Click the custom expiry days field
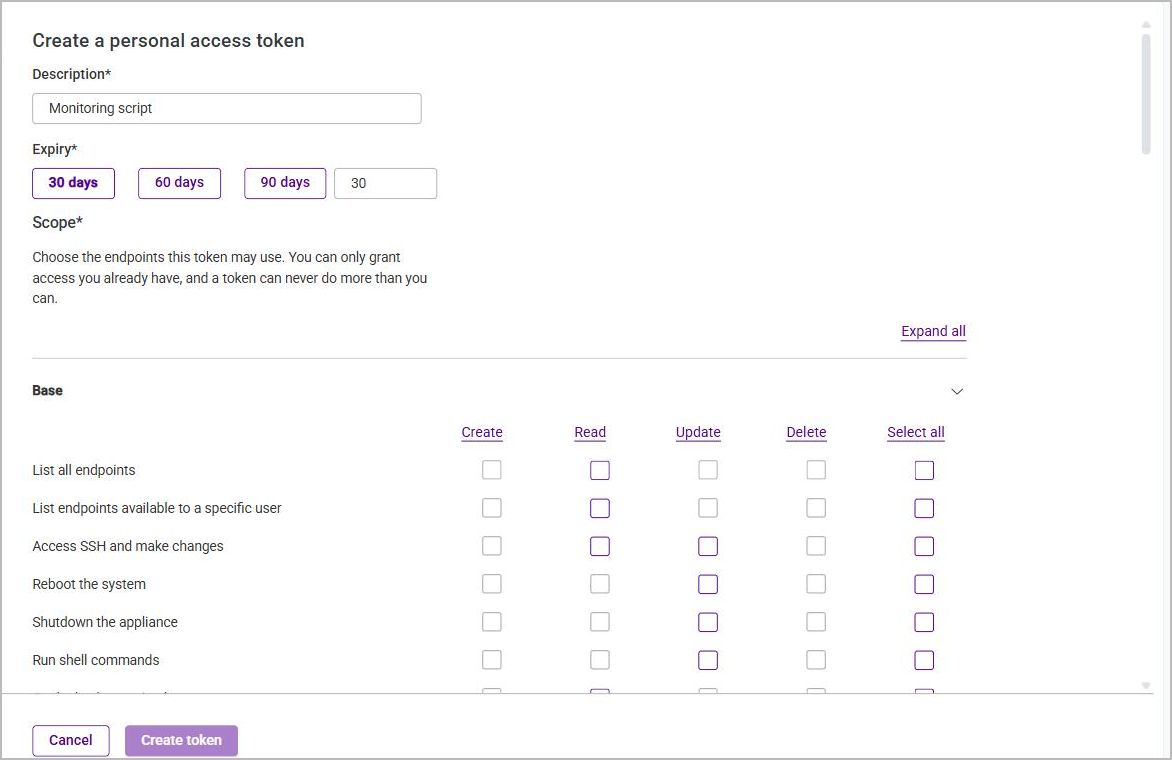Image resolution: width=1172 pixels, height=760 pixels. tap(386, 183)
